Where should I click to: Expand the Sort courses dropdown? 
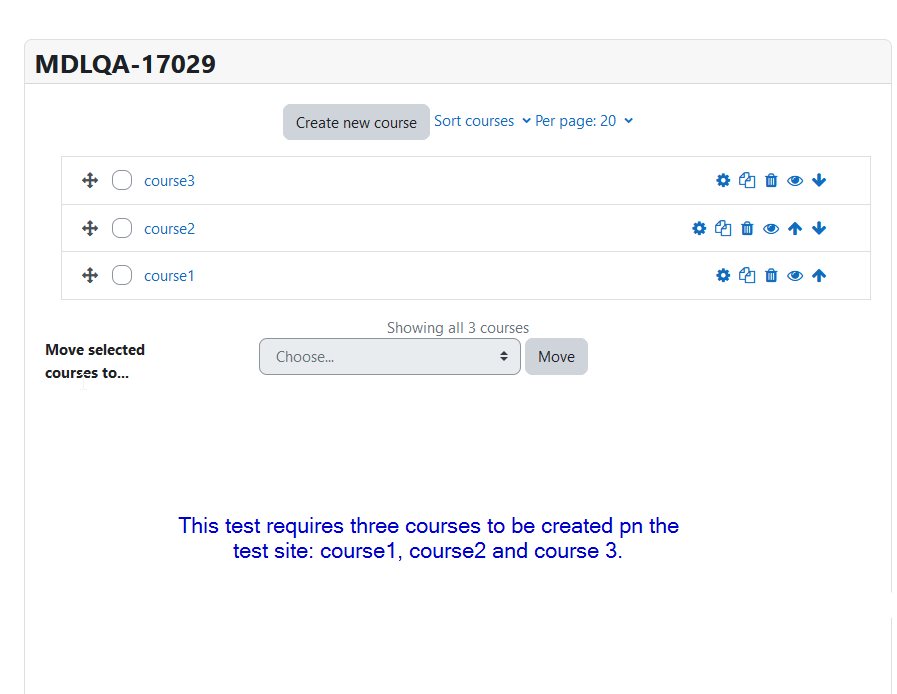click(482, 121)
